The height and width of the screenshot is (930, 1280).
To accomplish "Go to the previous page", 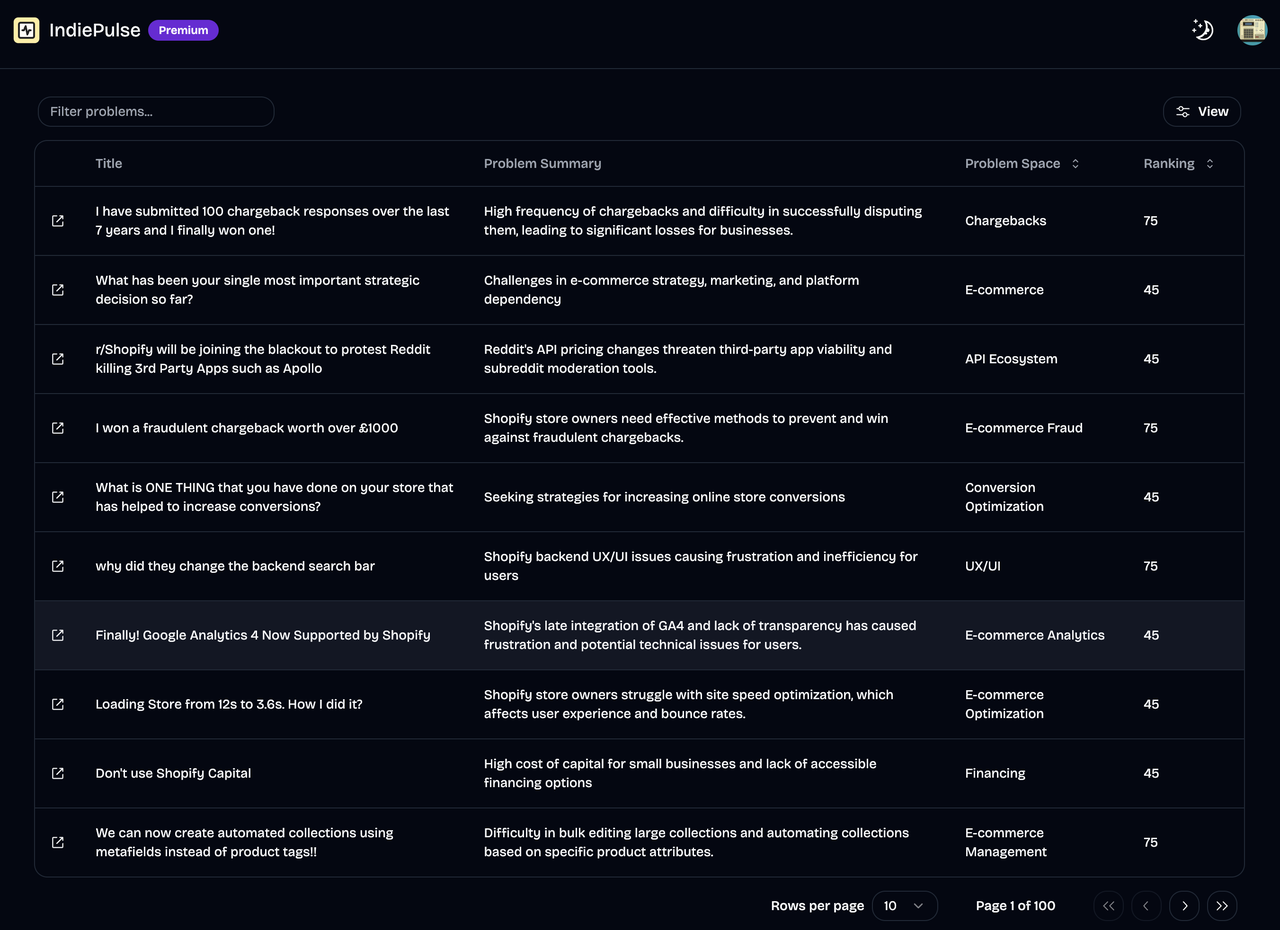I will pyautogui.click(x=1146, y=906).
